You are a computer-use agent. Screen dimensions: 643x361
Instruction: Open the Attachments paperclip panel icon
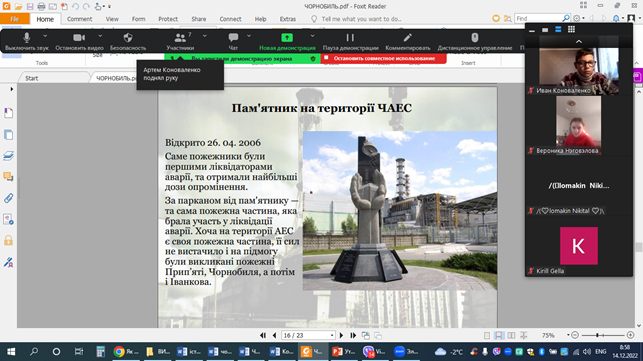[8, 198]
